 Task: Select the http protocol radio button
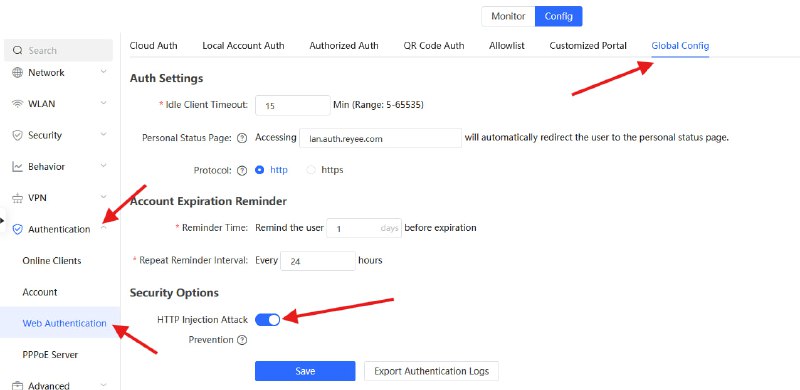(x=259, y=170)
